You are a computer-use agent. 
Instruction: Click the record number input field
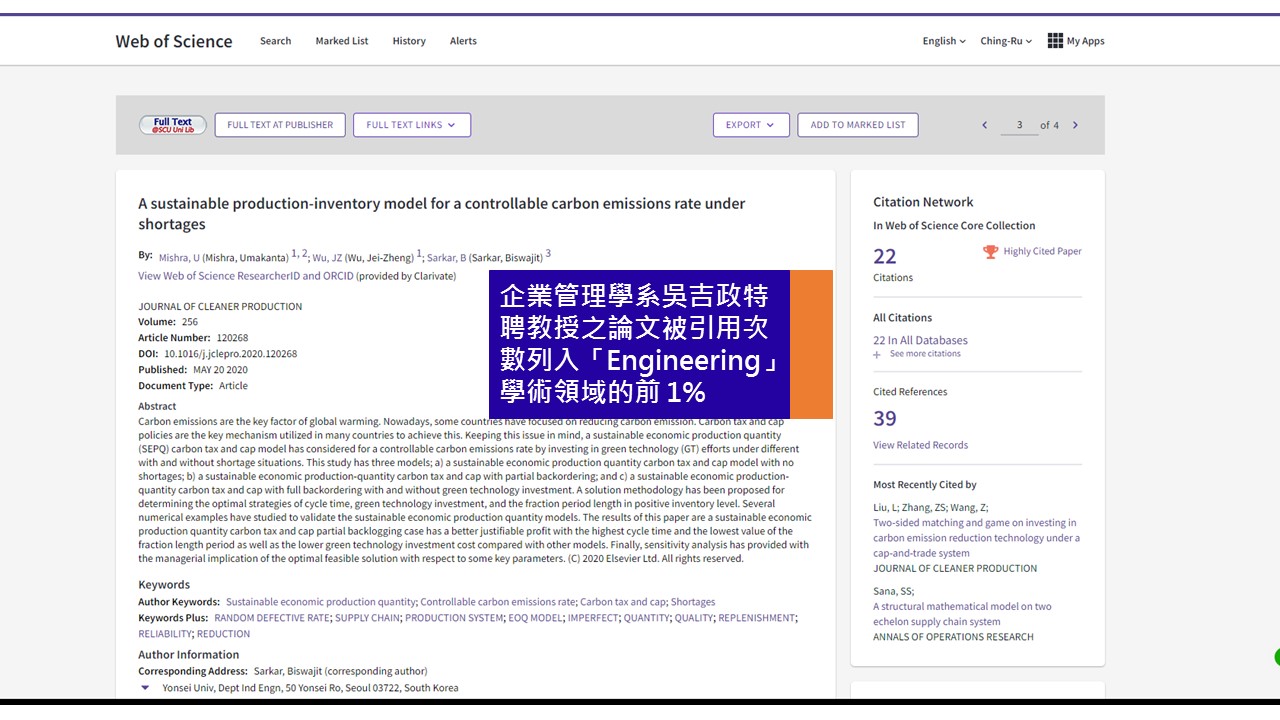tap(1019, 125)
